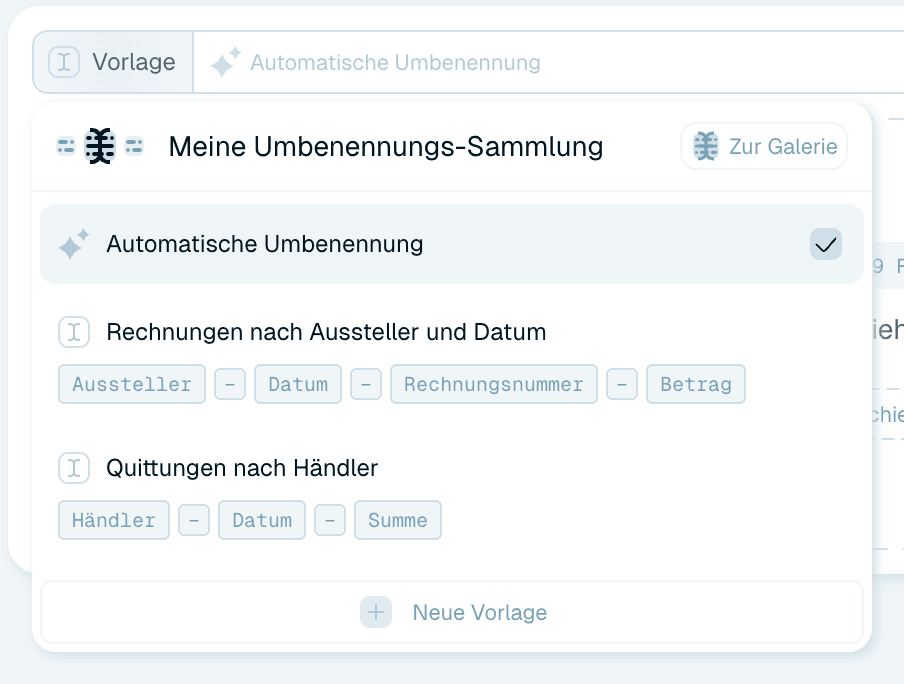Choose Quittungen nach Händler template
This screenshot has width=904, height=684.
tap(242, 468)
